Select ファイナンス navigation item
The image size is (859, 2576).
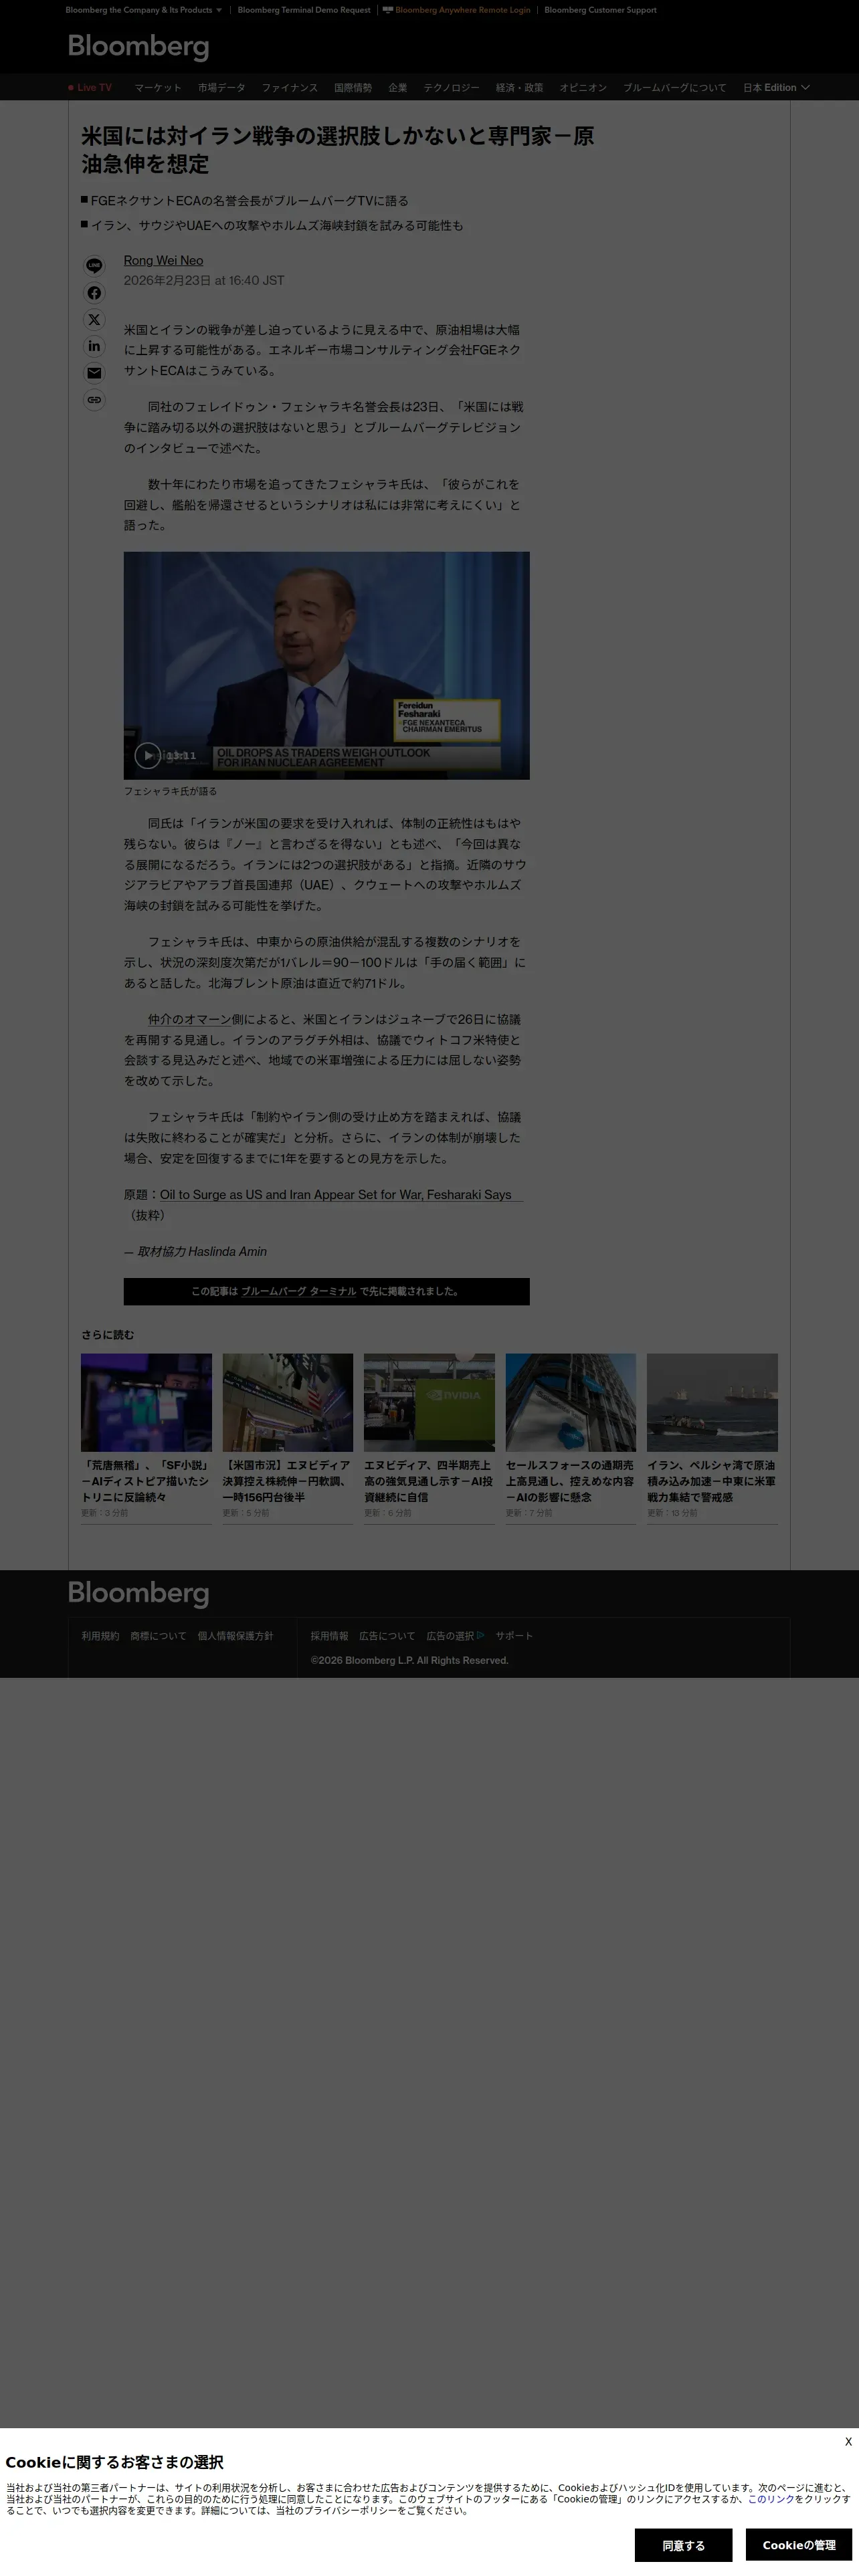[x=290, y=88]
